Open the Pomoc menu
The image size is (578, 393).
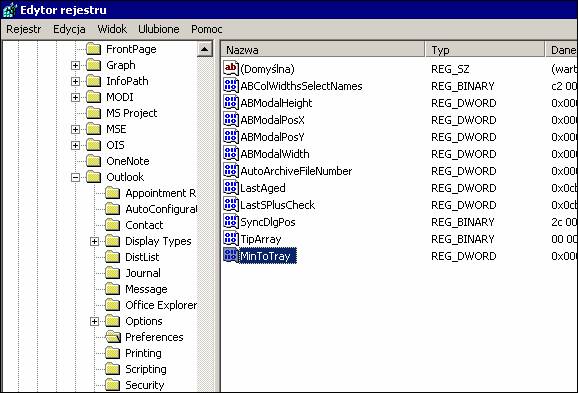click(x=207, y=29)
